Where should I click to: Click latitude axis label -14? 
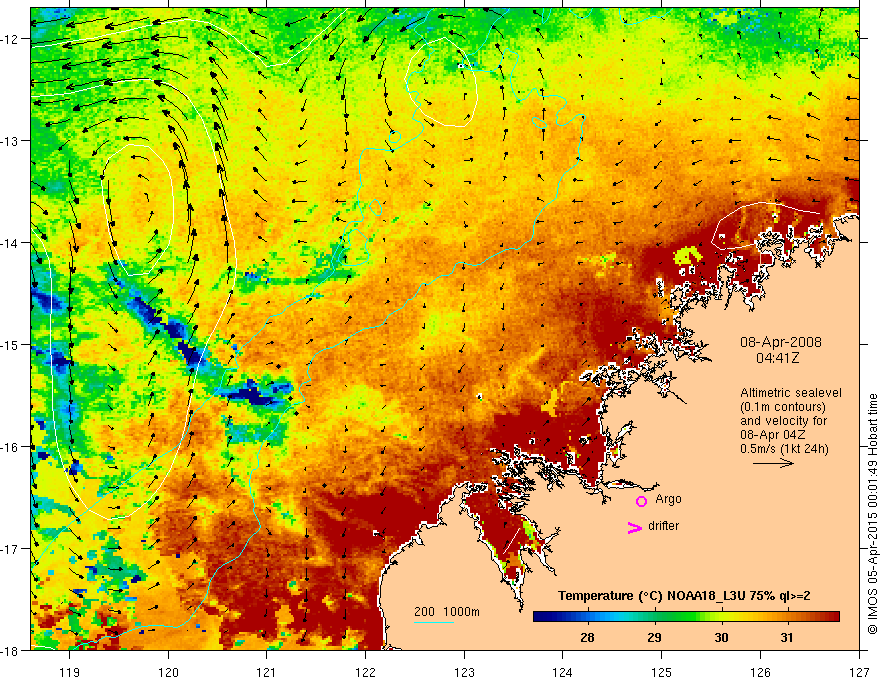click(9, 243)
